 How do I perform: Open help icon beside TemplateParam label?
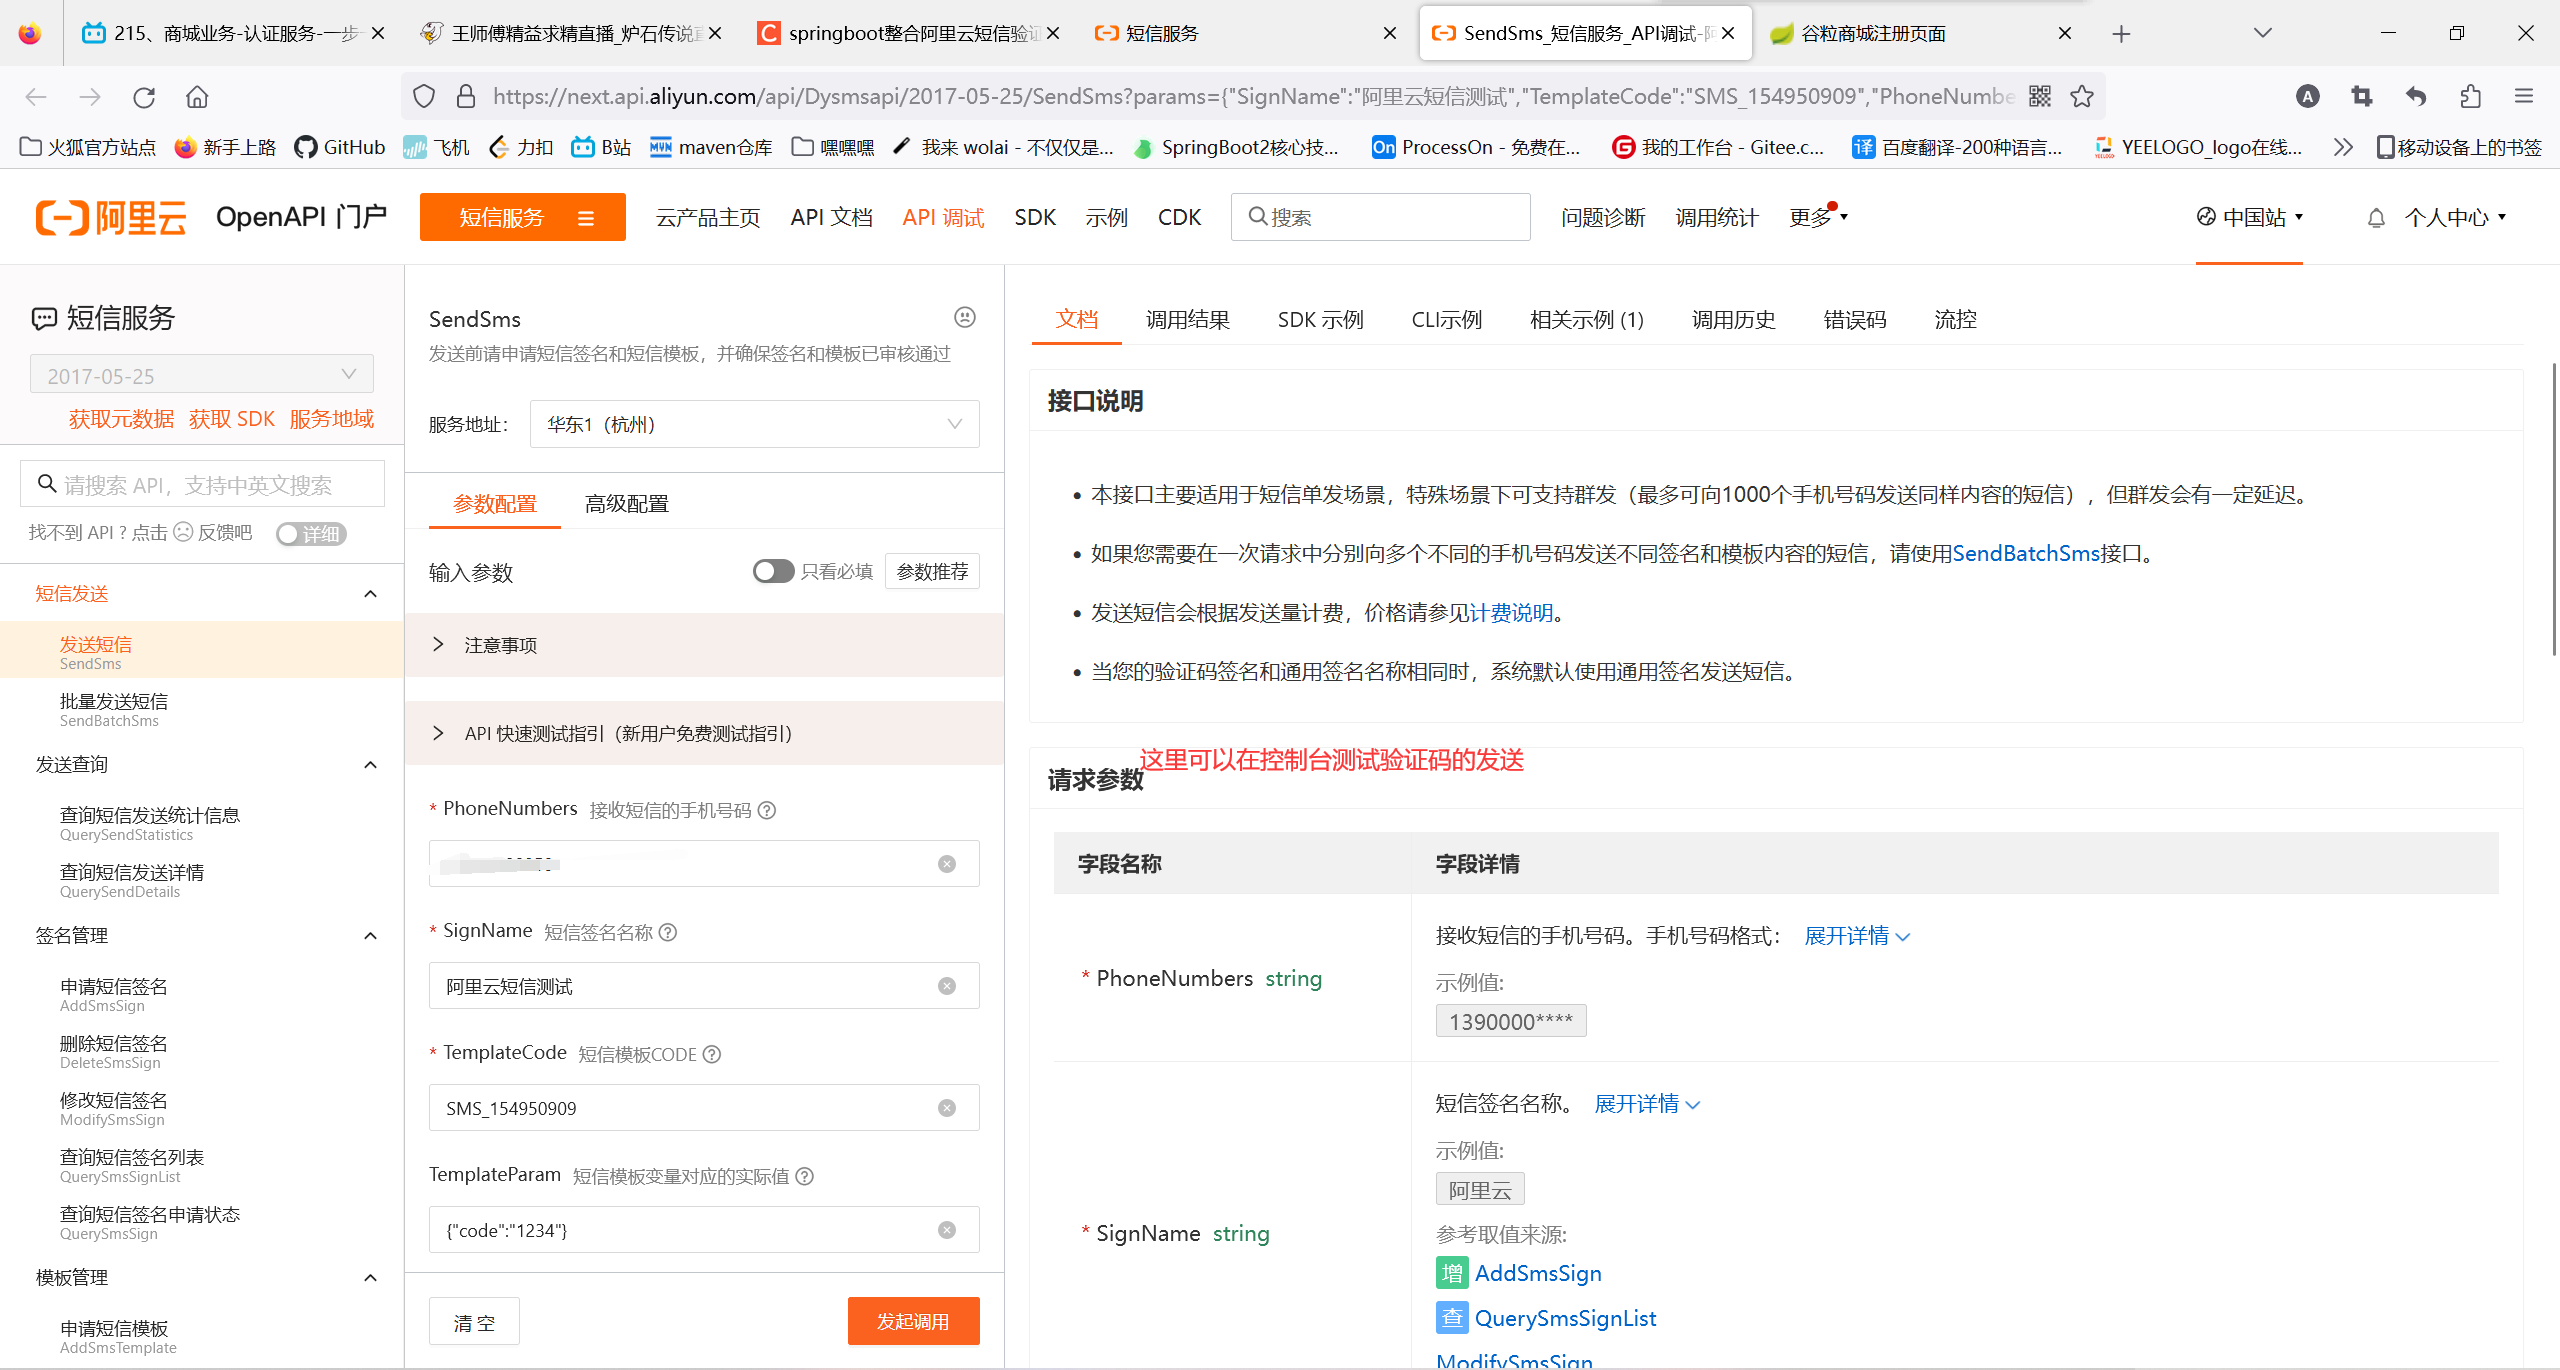805,1176
